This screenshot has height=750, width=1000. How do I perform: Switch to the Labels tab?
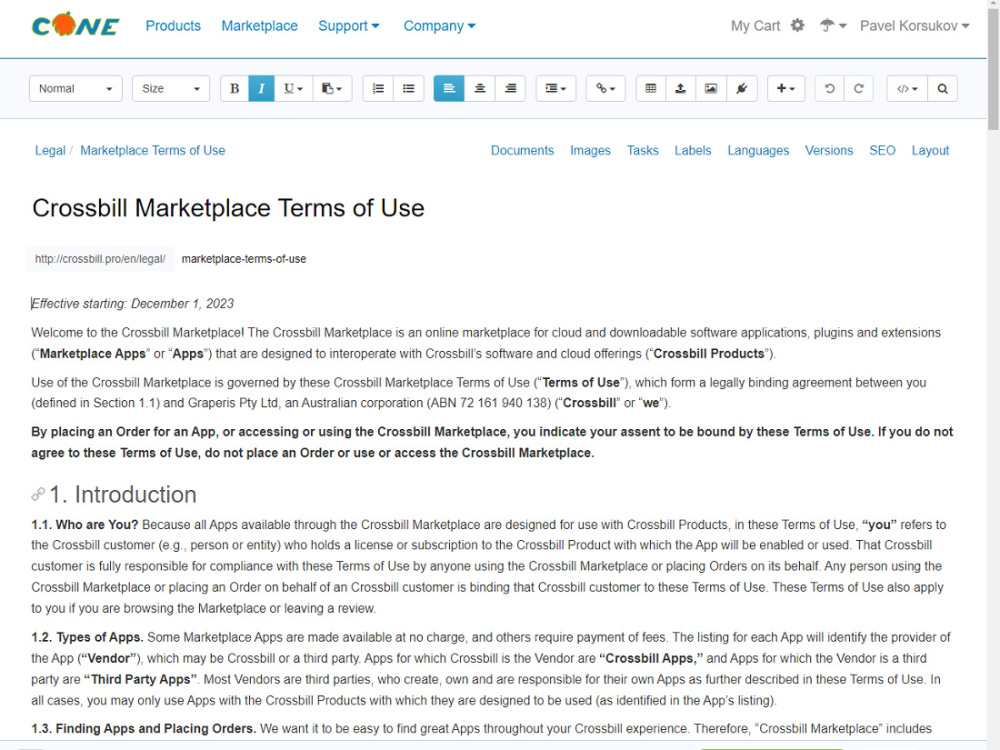[693, 151]
